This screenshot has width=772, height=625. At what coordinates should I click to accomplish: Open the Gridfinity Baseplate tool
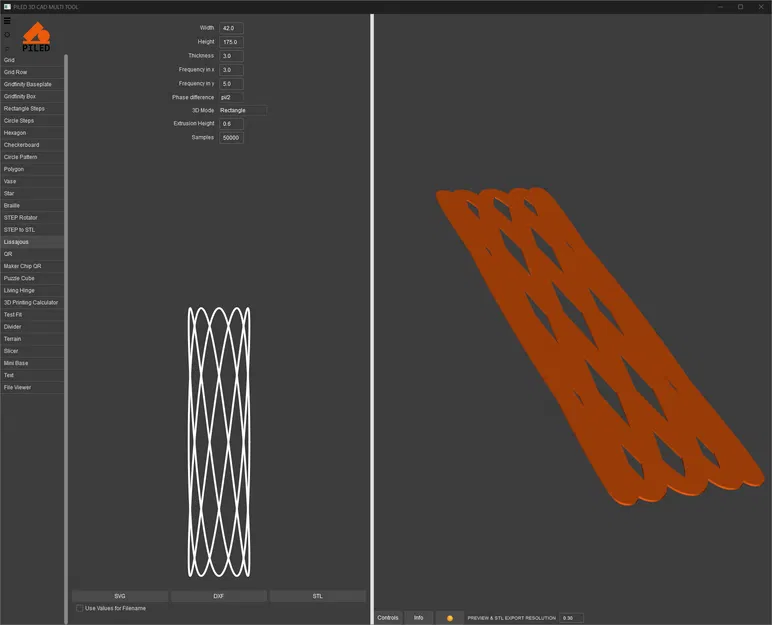click(x=32, y=84)
